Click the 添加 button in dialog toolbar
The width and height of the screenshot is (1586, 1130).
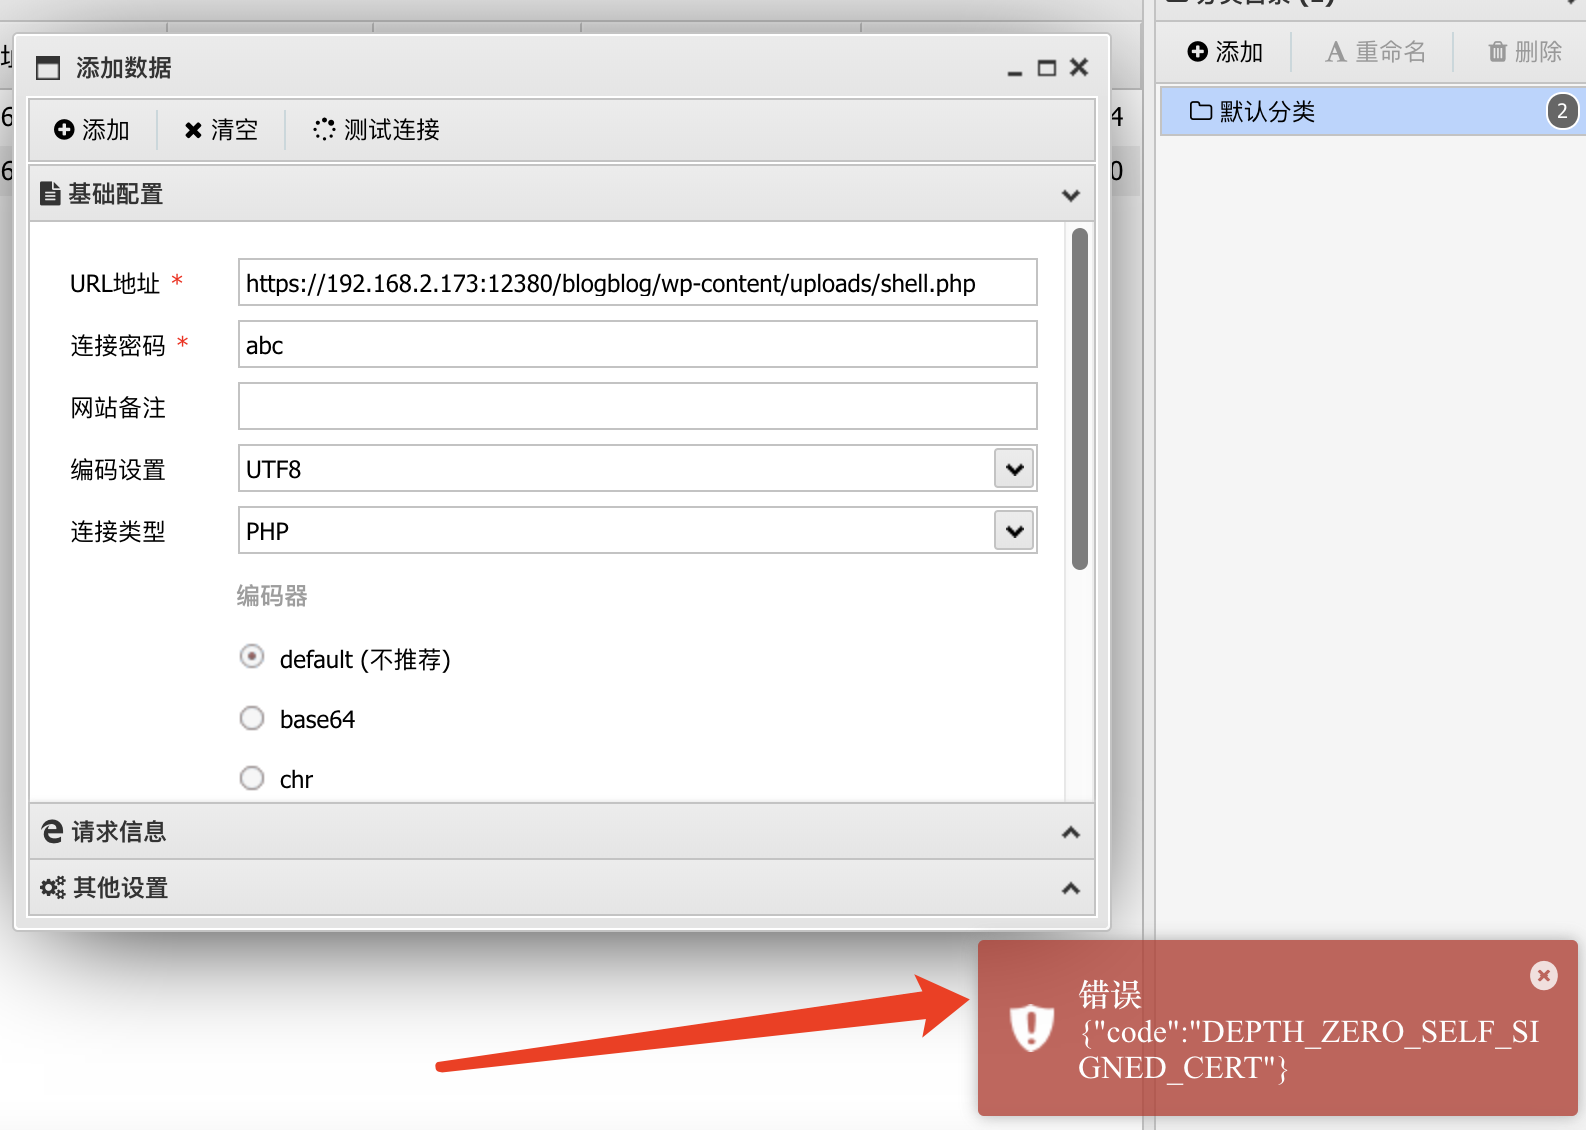click(92, 130)
